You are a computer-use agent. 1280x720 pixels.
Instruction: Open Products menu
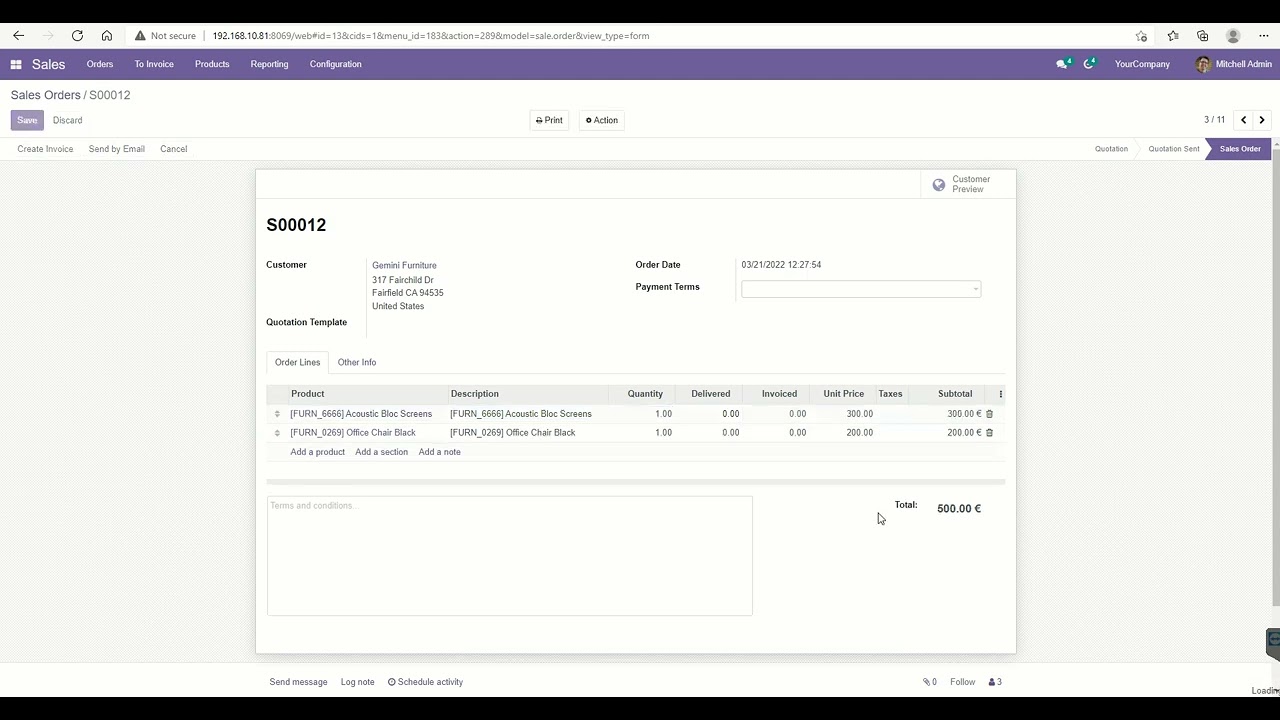tap(212, 64)
